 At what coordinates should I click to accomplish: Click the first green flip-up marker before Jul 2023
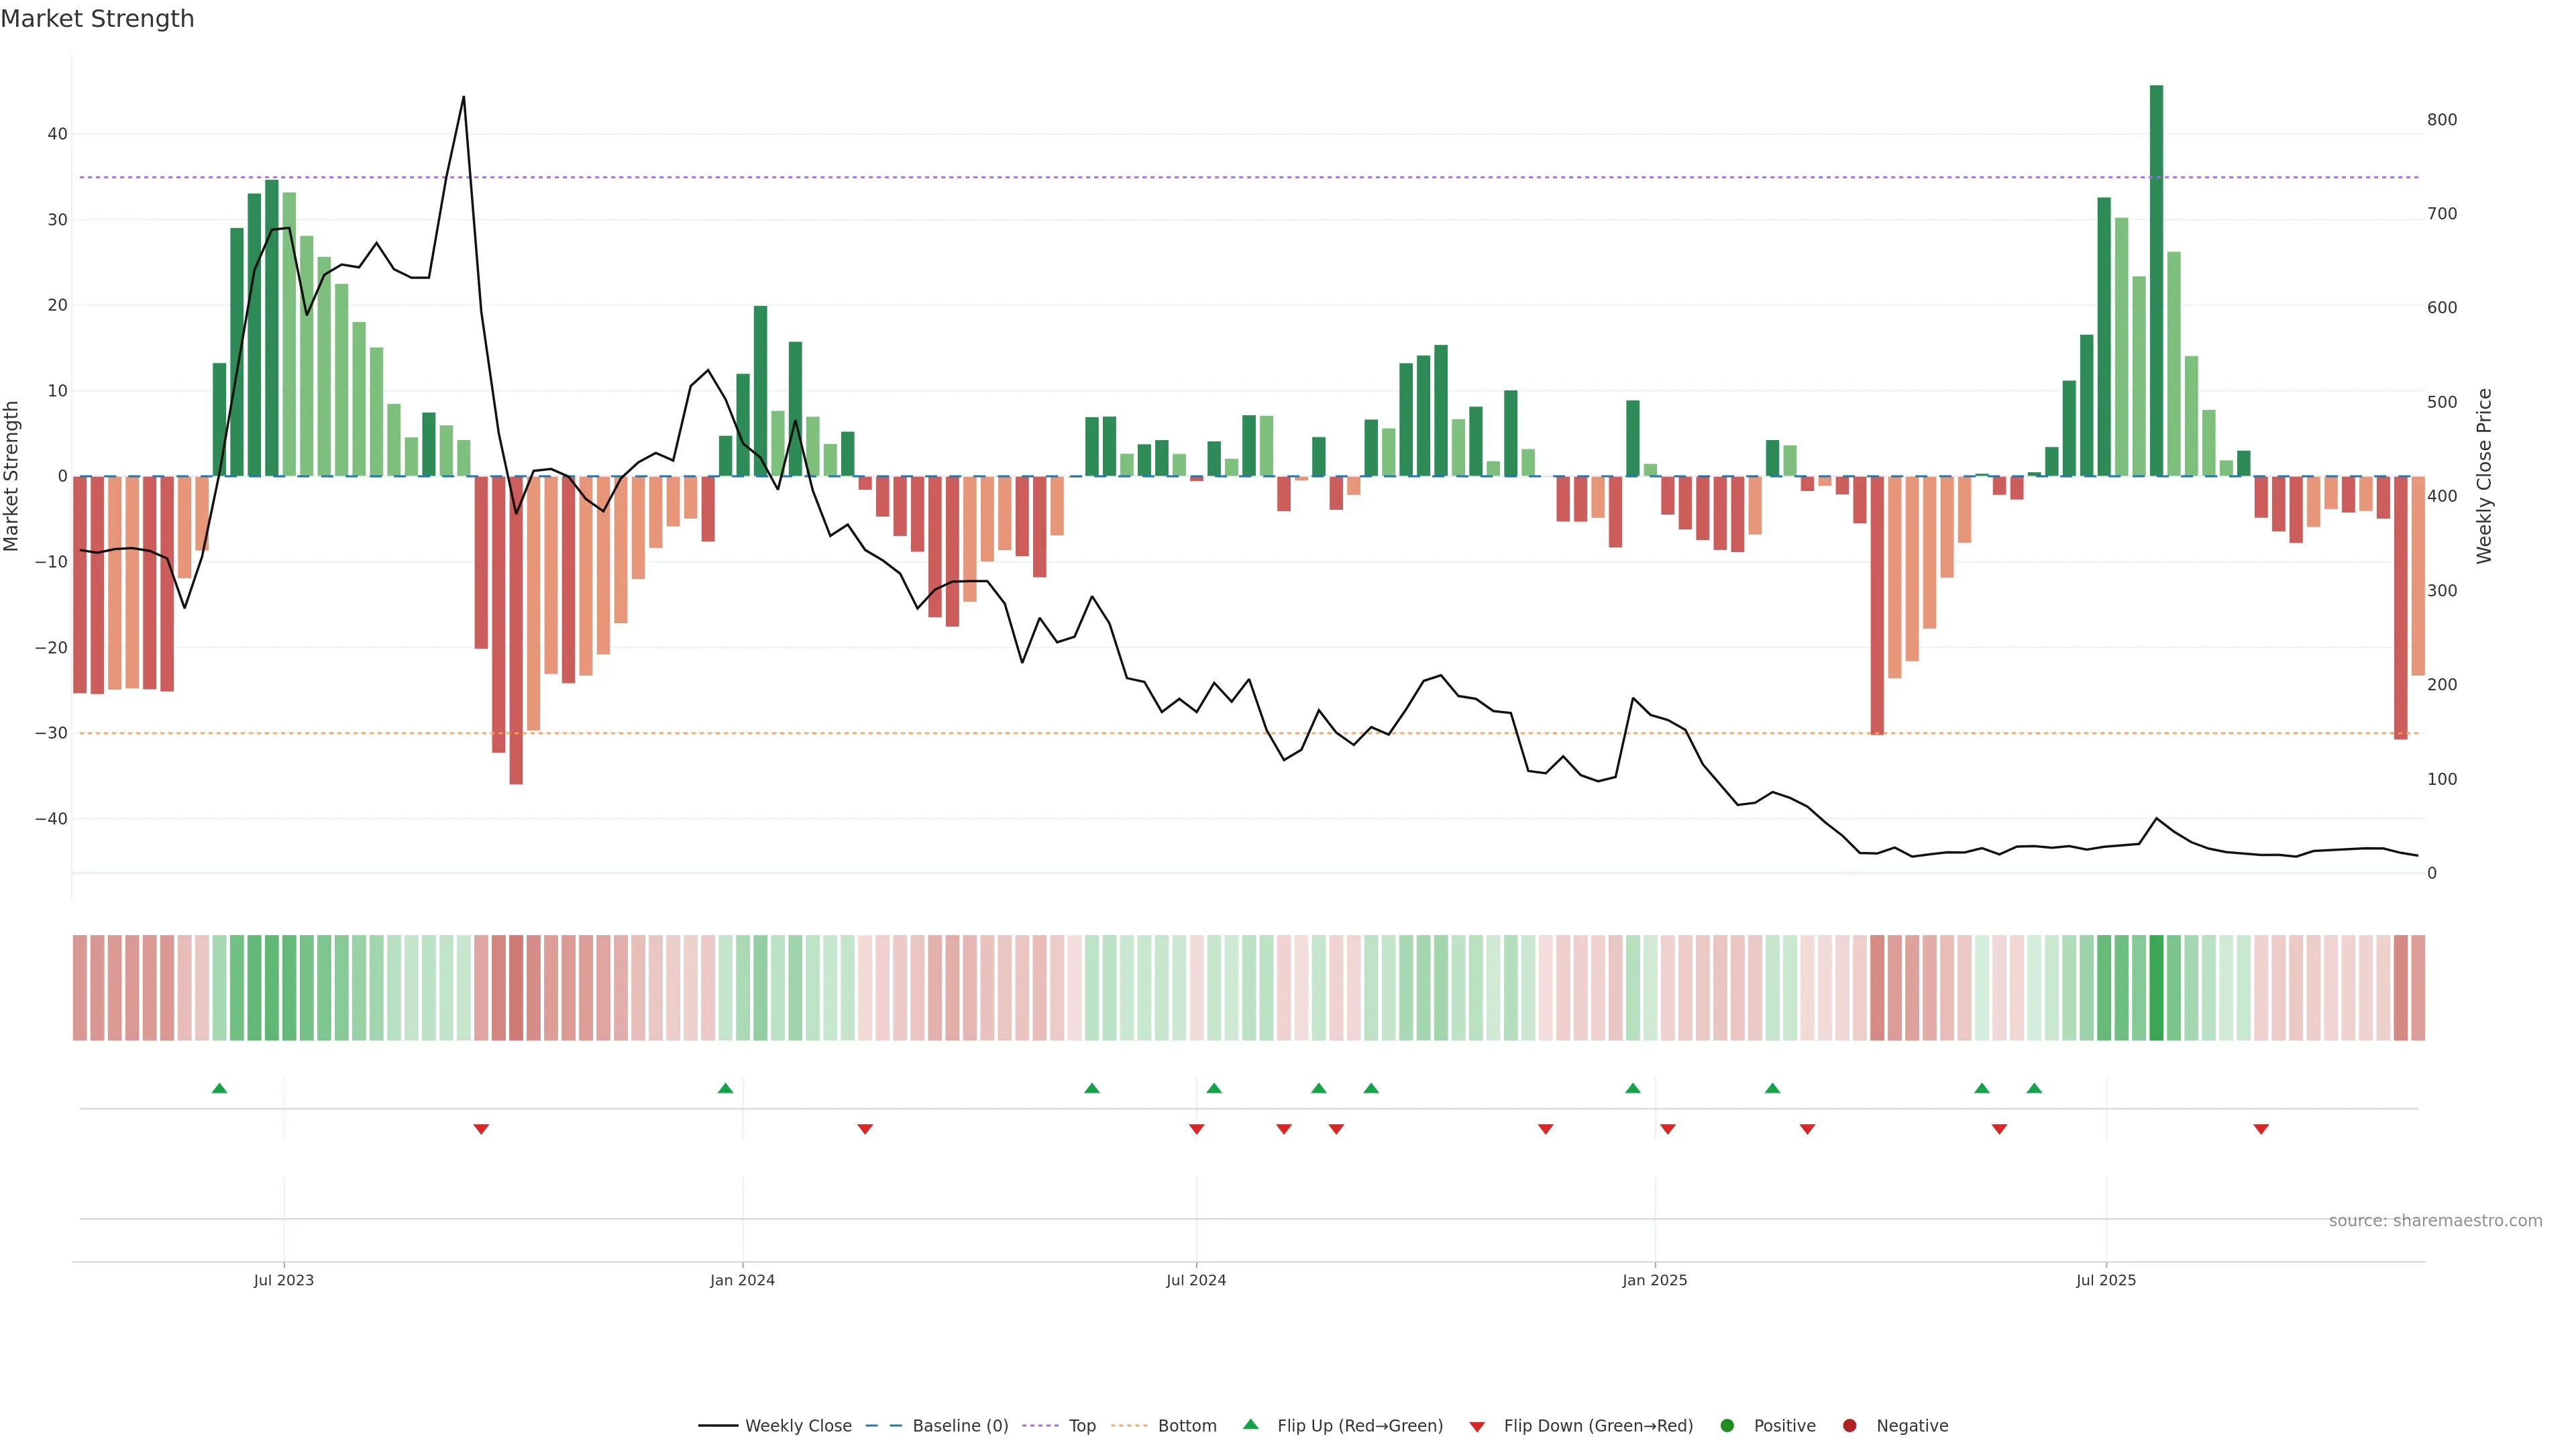[219, 1088]
